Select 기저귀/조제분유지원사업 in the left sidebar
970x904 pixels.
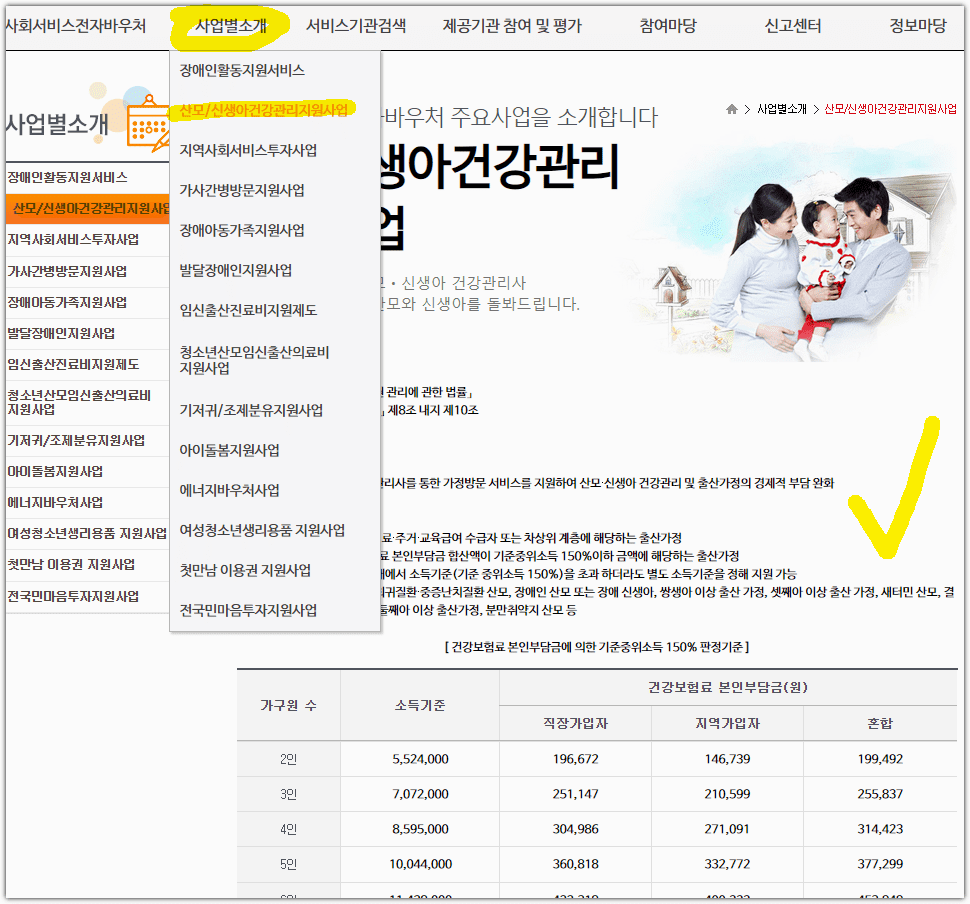pyautogui.click(x=77, y=440)
